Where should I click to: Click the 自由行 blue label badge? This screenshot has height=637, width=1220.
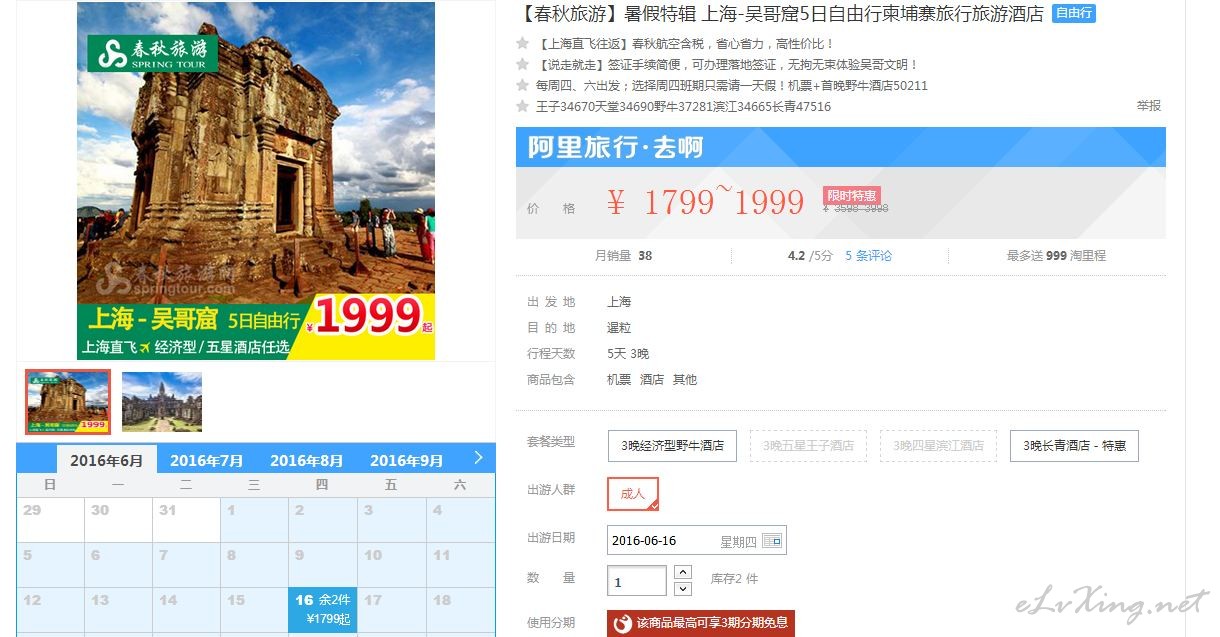1074,14
